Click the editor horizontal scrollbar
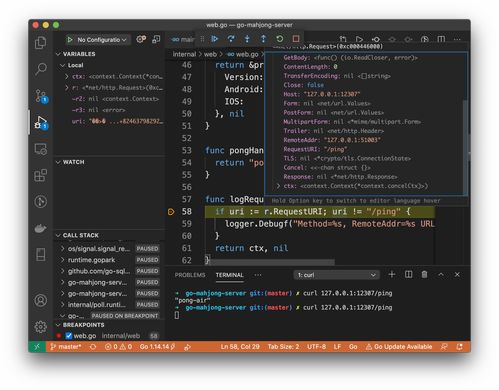This screenshot has height=390, width=499. tap(271, 262)
